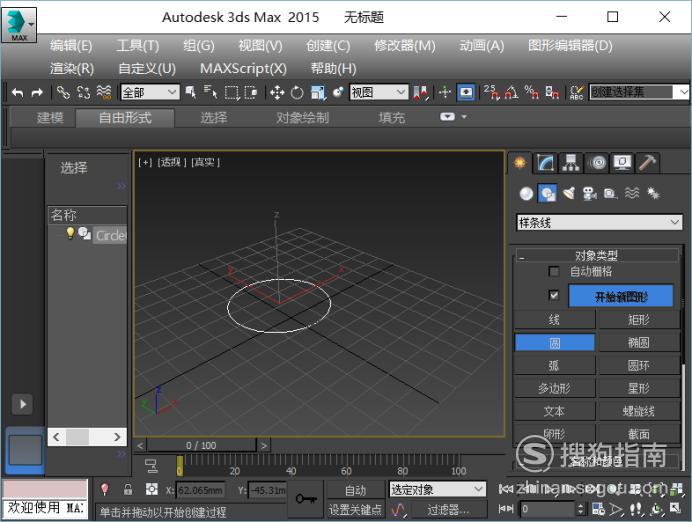Select the Unlink selection icon
This screenshot has height=522, width=692.
point(83,93)
